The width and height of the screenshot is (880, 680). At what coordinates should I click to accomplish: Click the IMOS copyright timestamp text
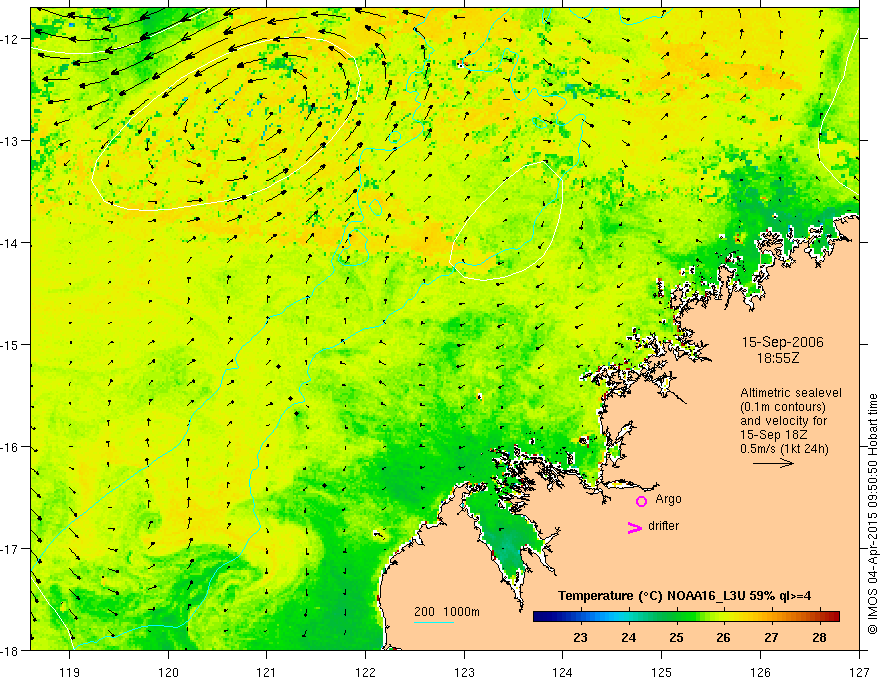pos(872,514)
